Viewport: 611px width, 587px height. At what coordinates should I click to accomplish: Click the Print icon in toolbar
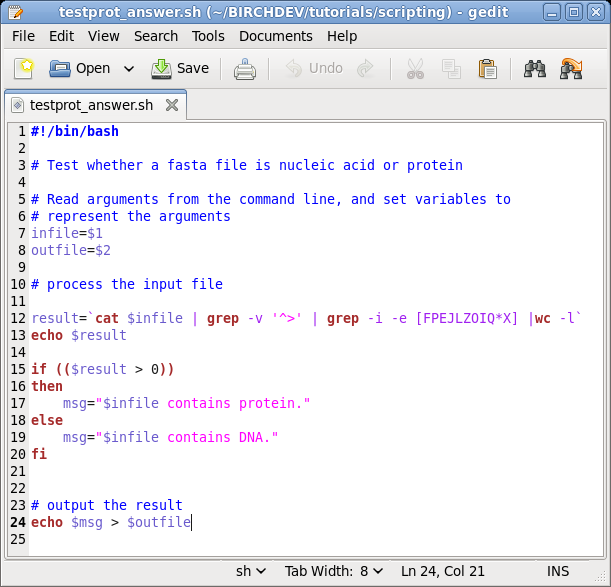pos(245,69)
